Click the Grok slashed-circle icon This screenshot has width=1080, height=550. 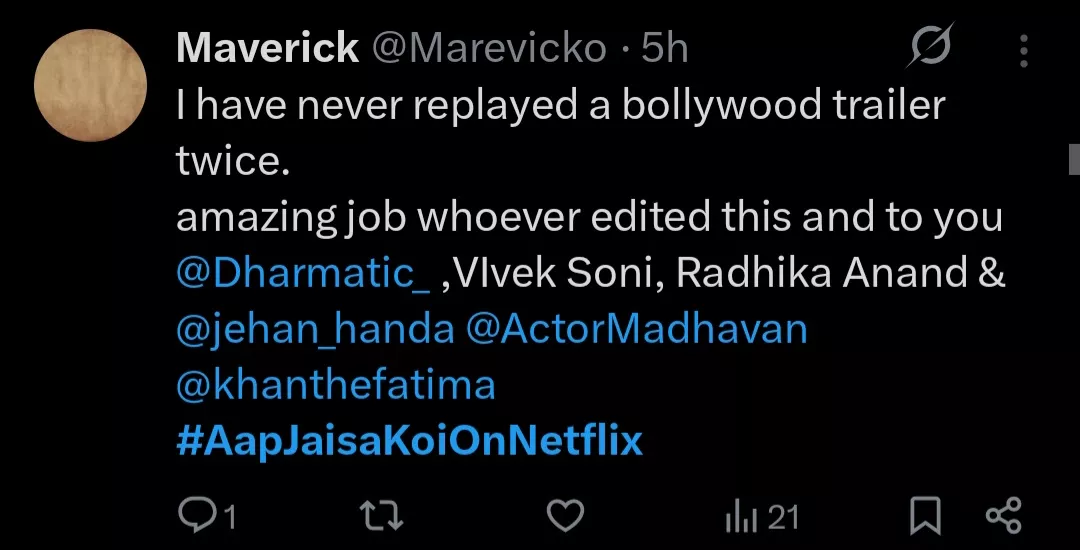(929, 47)
